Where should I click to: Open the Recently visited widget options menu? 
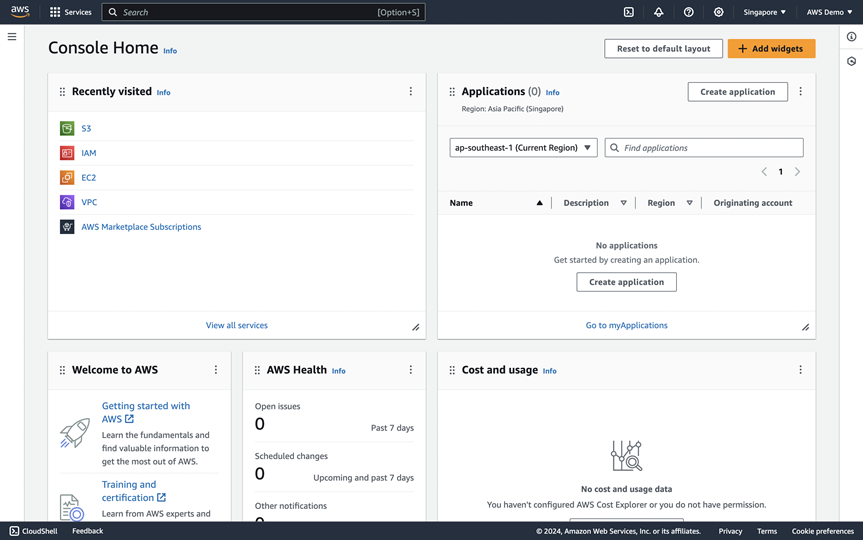coord(410,92)
